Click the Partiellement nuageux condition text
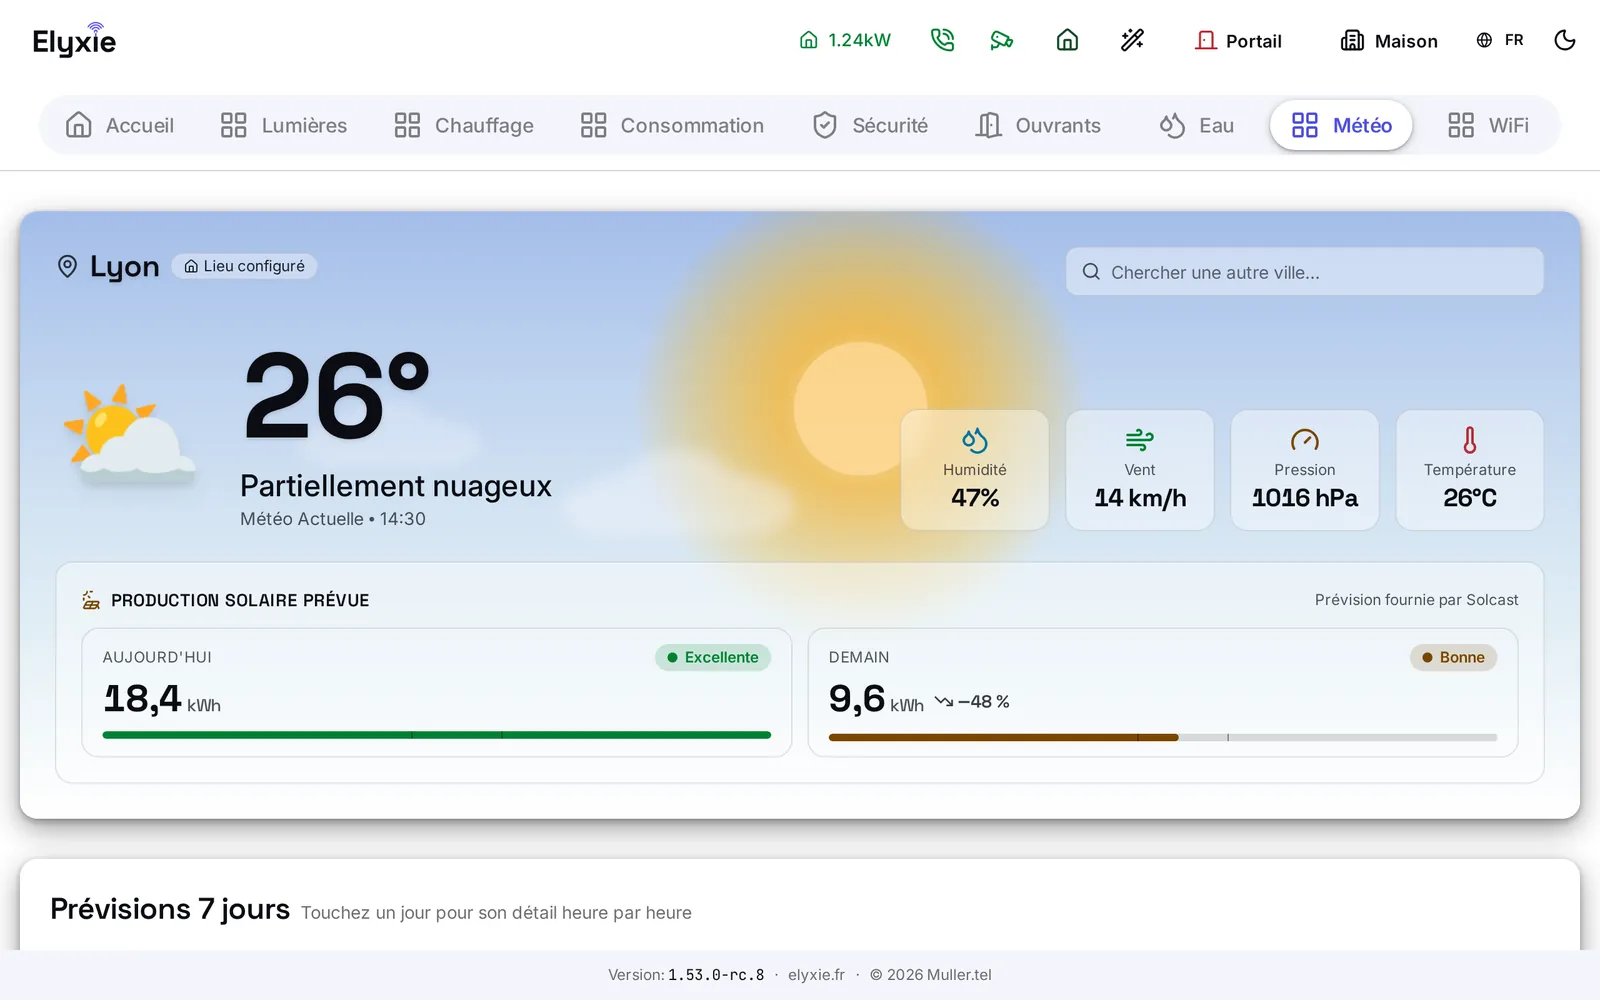1600x1000 pixels. pyautogui.click(x=396, y=486)
